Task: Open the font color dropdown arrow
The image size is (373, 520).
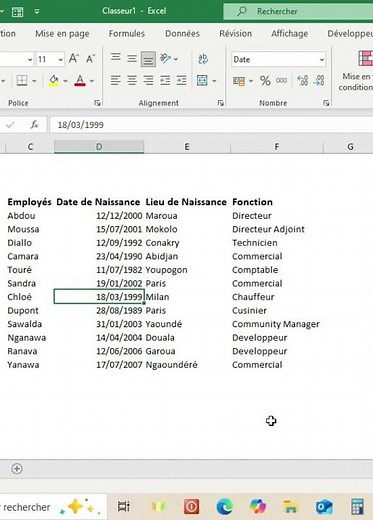Action: pyautogui.click(x=92, y=81)
